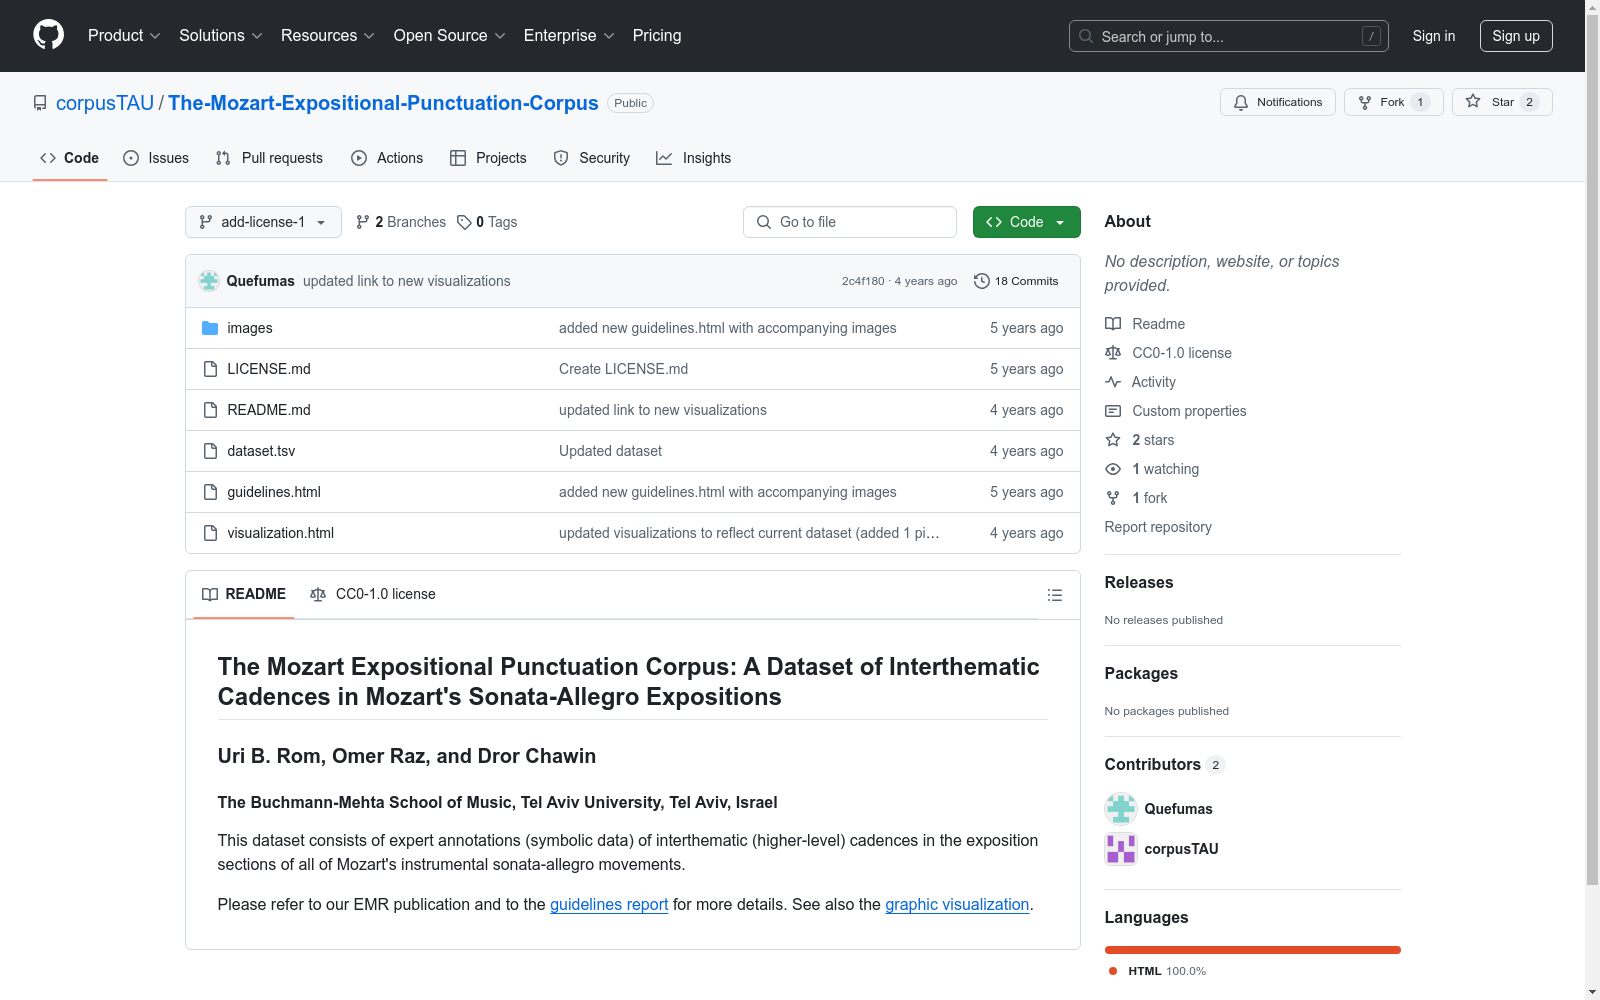Open the corpusTAU owner link
The image size is (1600, 1000).
(x=105, y=103)
